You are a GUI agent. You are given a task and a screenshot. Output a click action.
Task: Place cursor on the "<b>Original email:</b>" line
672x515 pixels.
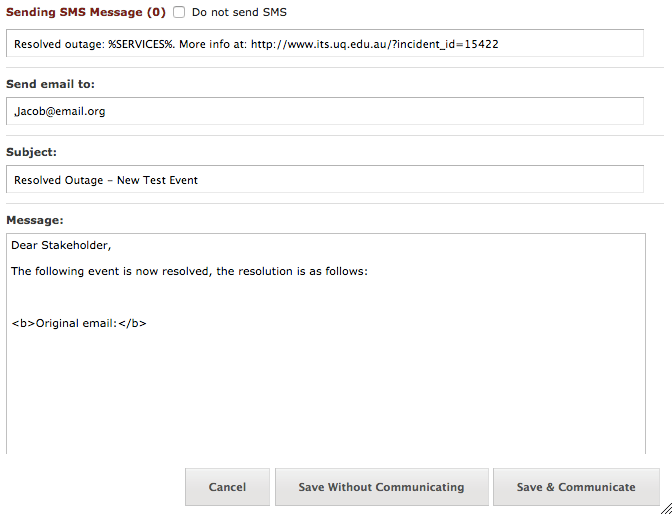[79, 323]
